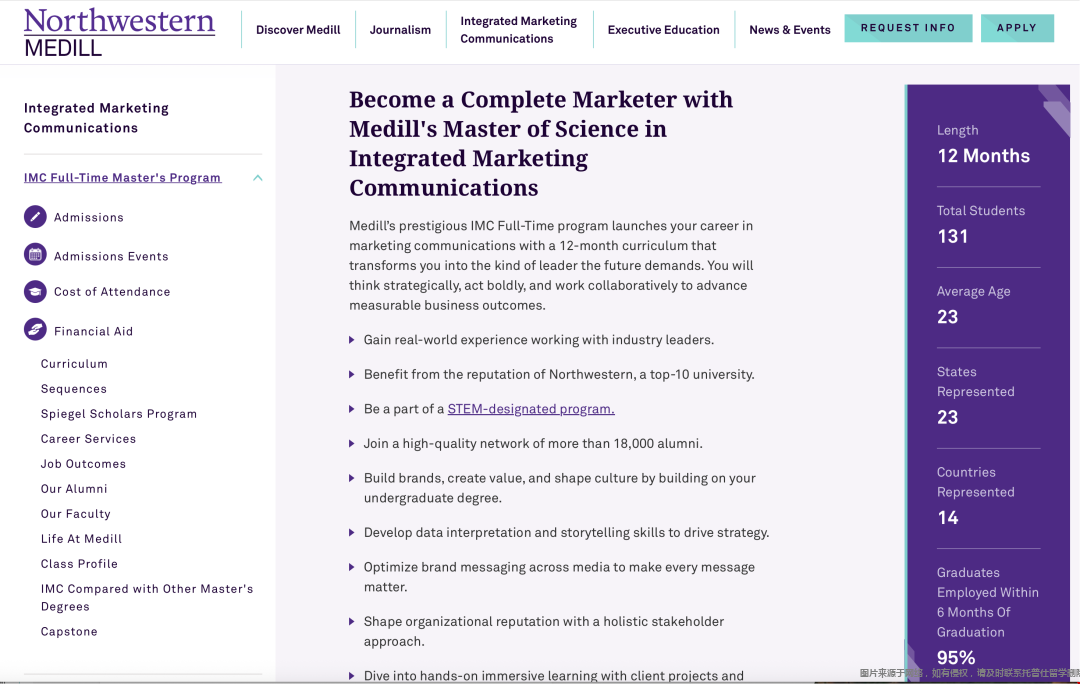The image size is (1080, 684).
Task: Open the Journalism nav menu
Action: [x=400, y=30]
